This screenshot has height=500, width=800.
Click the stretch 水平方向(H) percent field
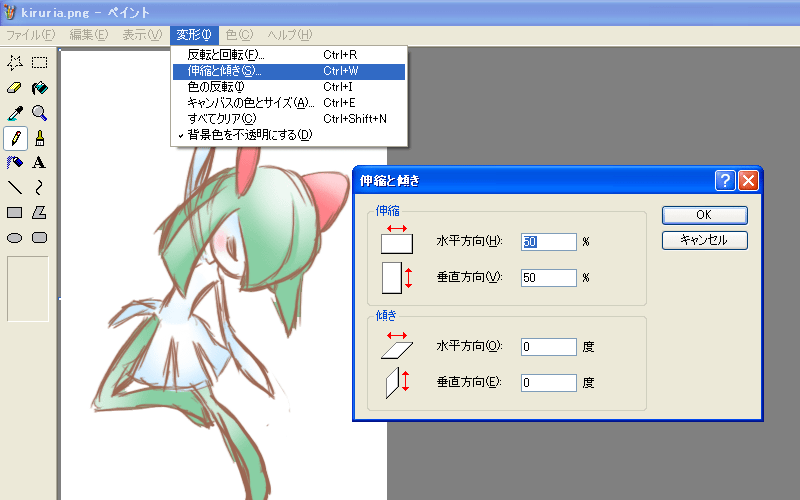point(548,242)
